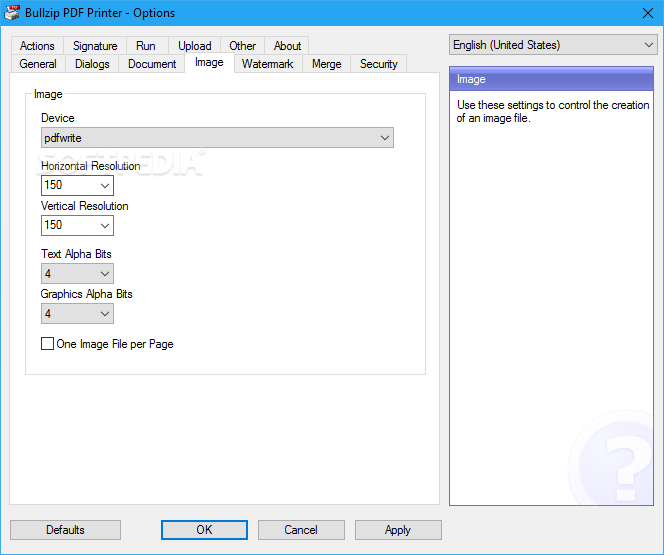
Task: Click the active Image tab
Action: [209, 63]
